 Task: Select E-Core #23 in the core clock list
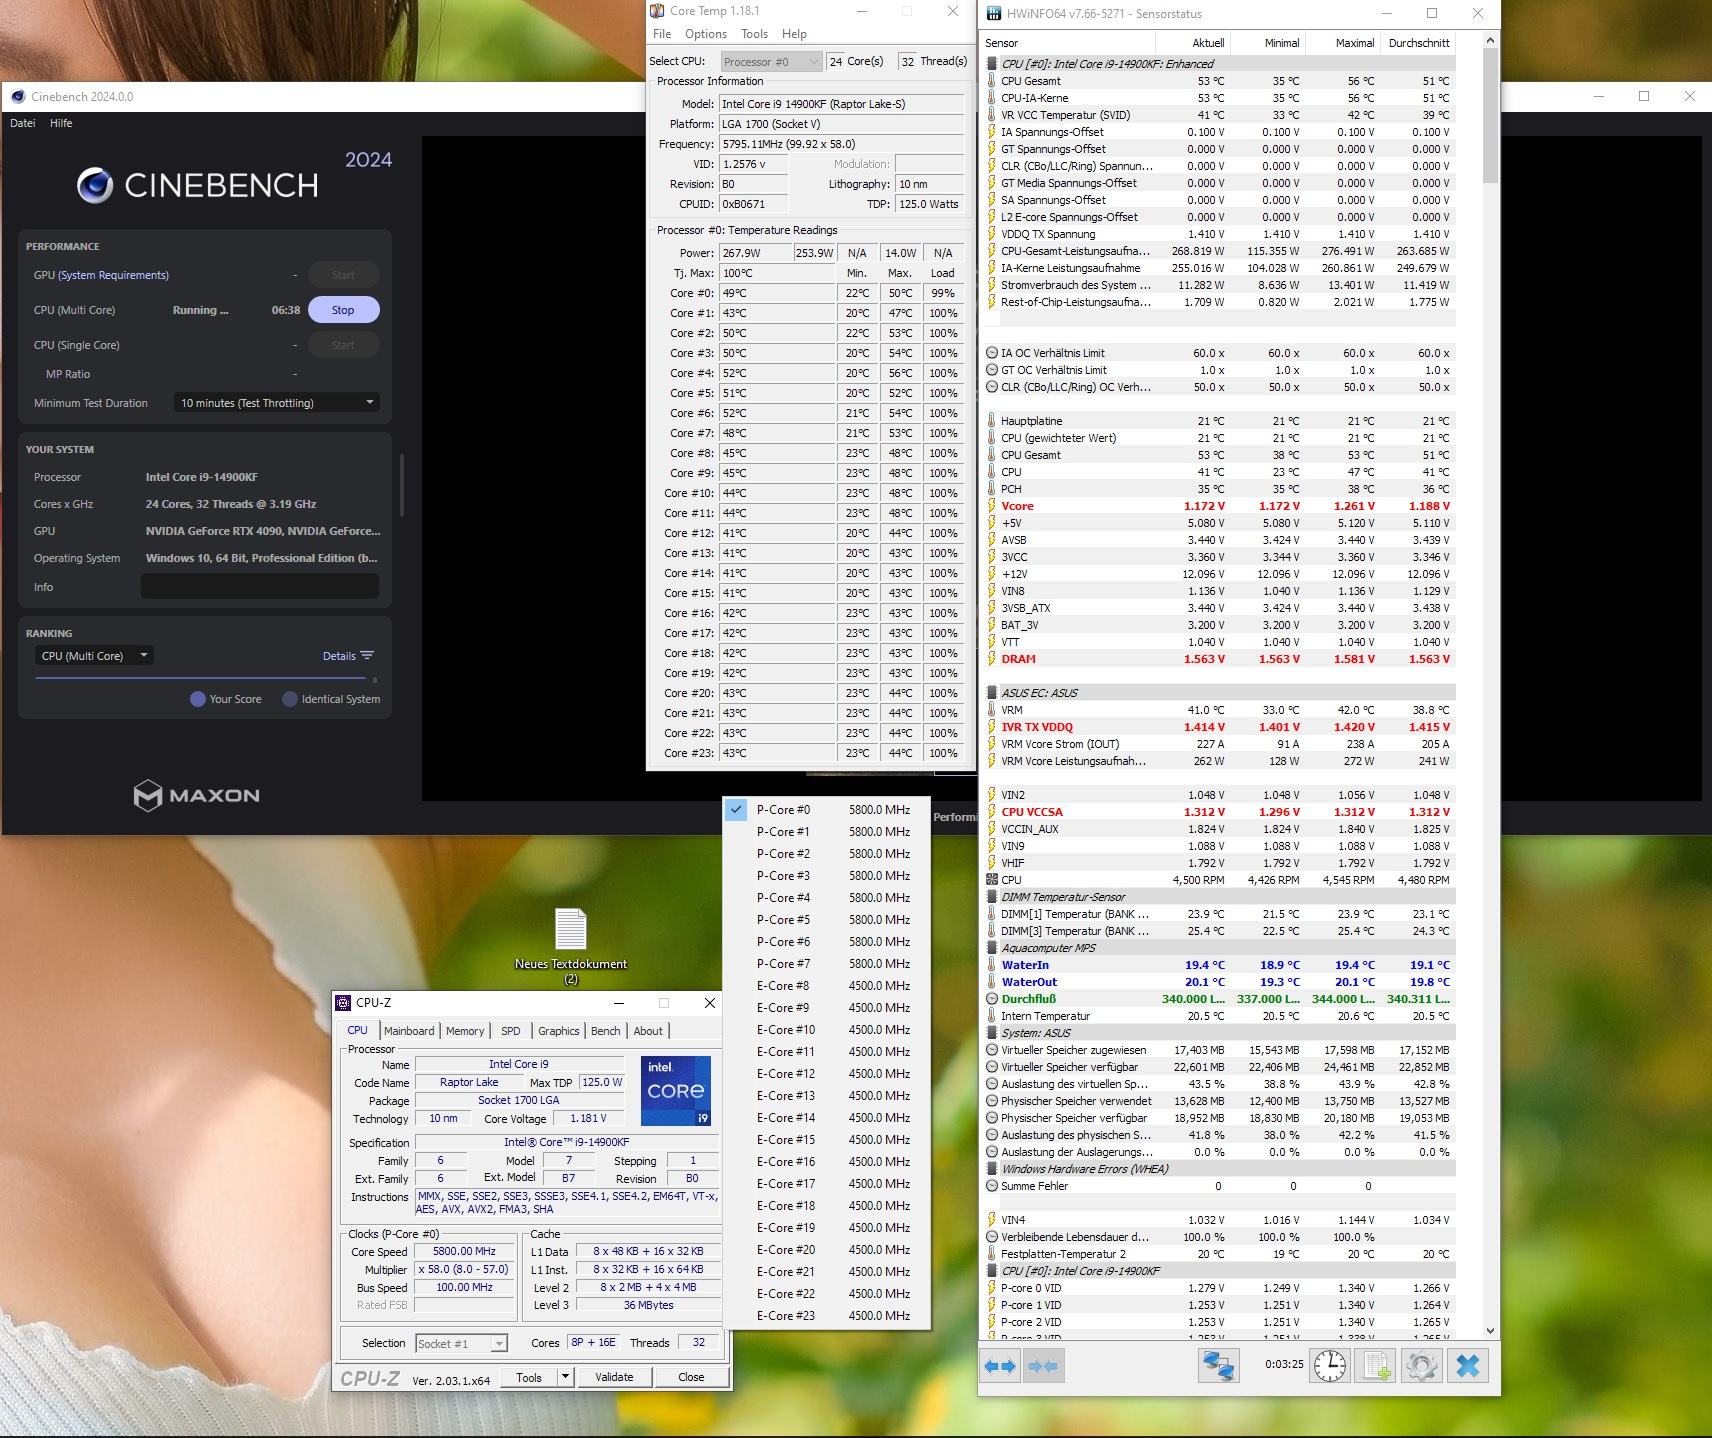tap(827, 1316)
